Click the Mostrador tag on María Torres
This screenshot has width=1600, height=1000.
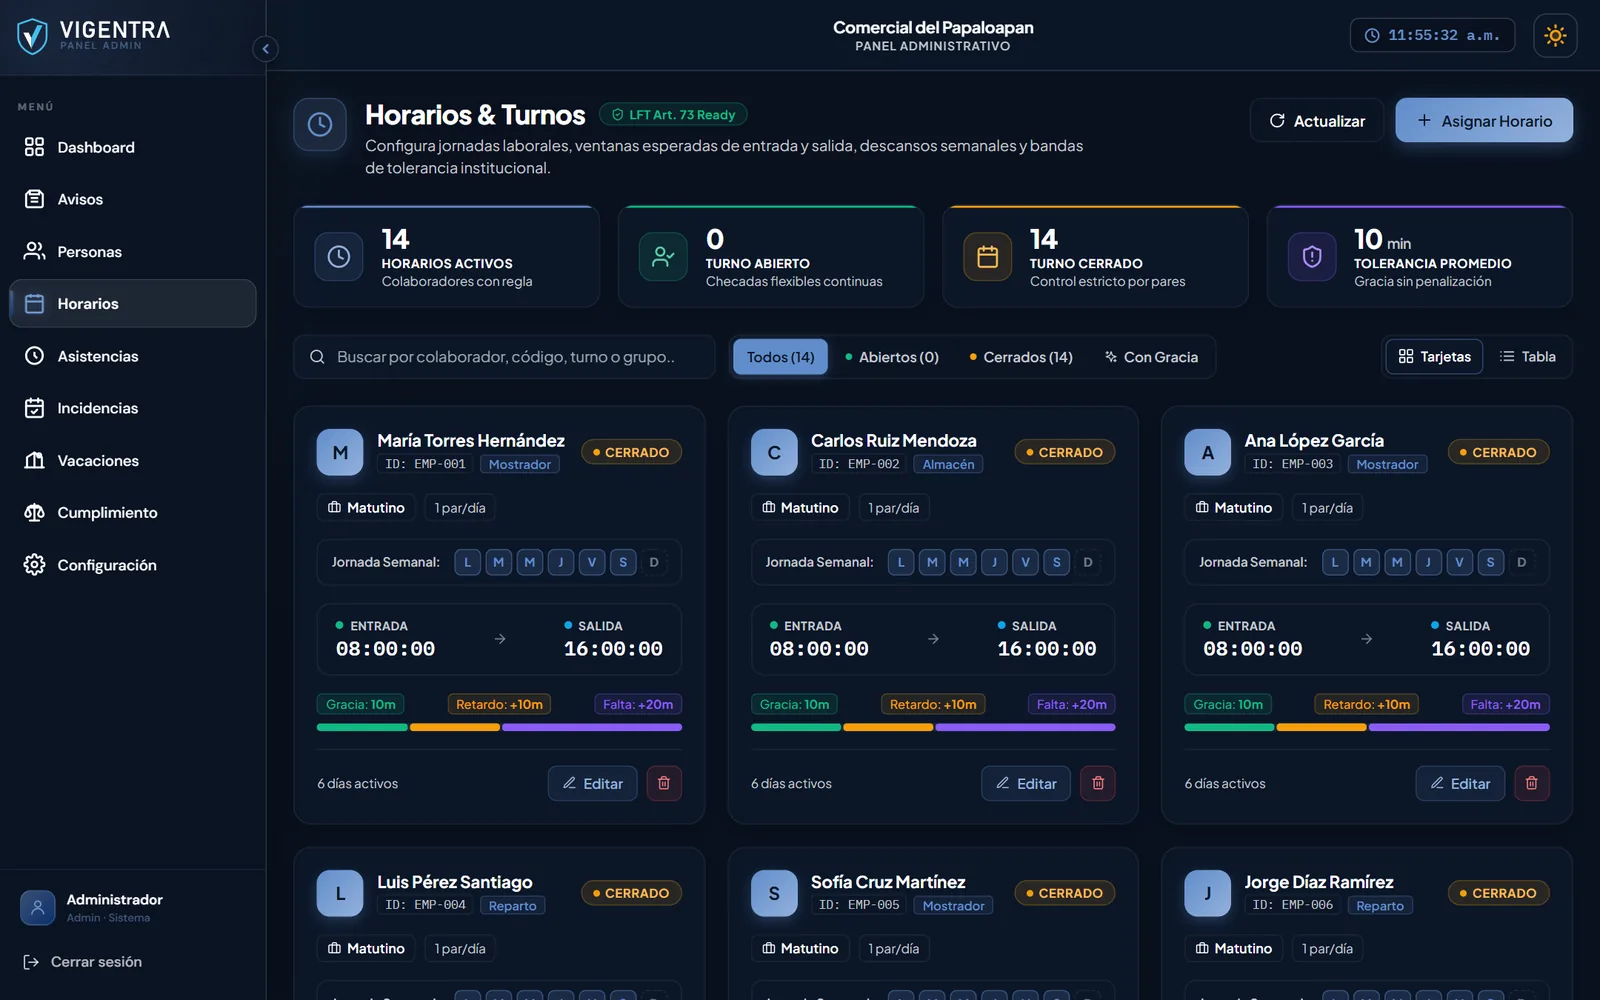tap(520, 465)
